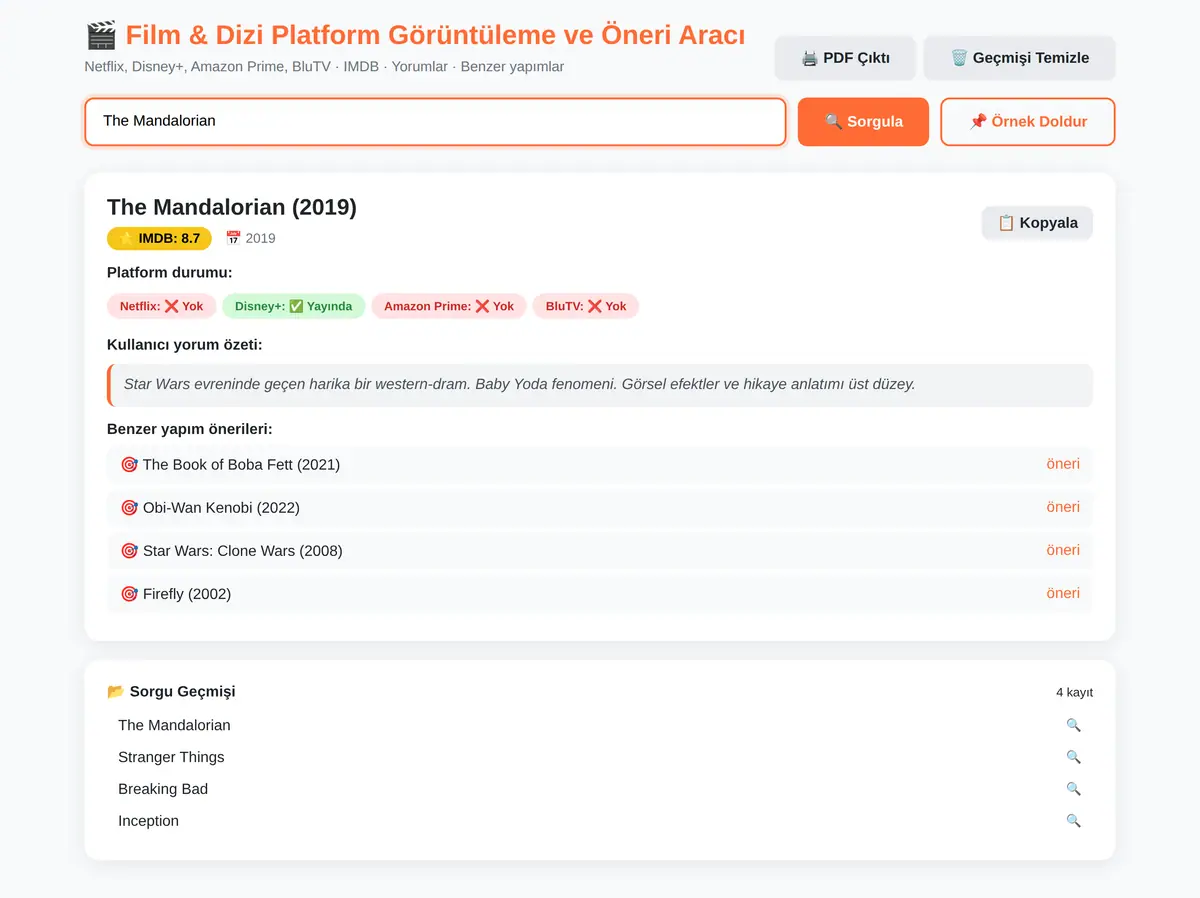Image resolution: width=1200 pixels, height=898 pixels.
Task: Re-run Breaking Bad query via magnifier icon
Action: 1073,789
